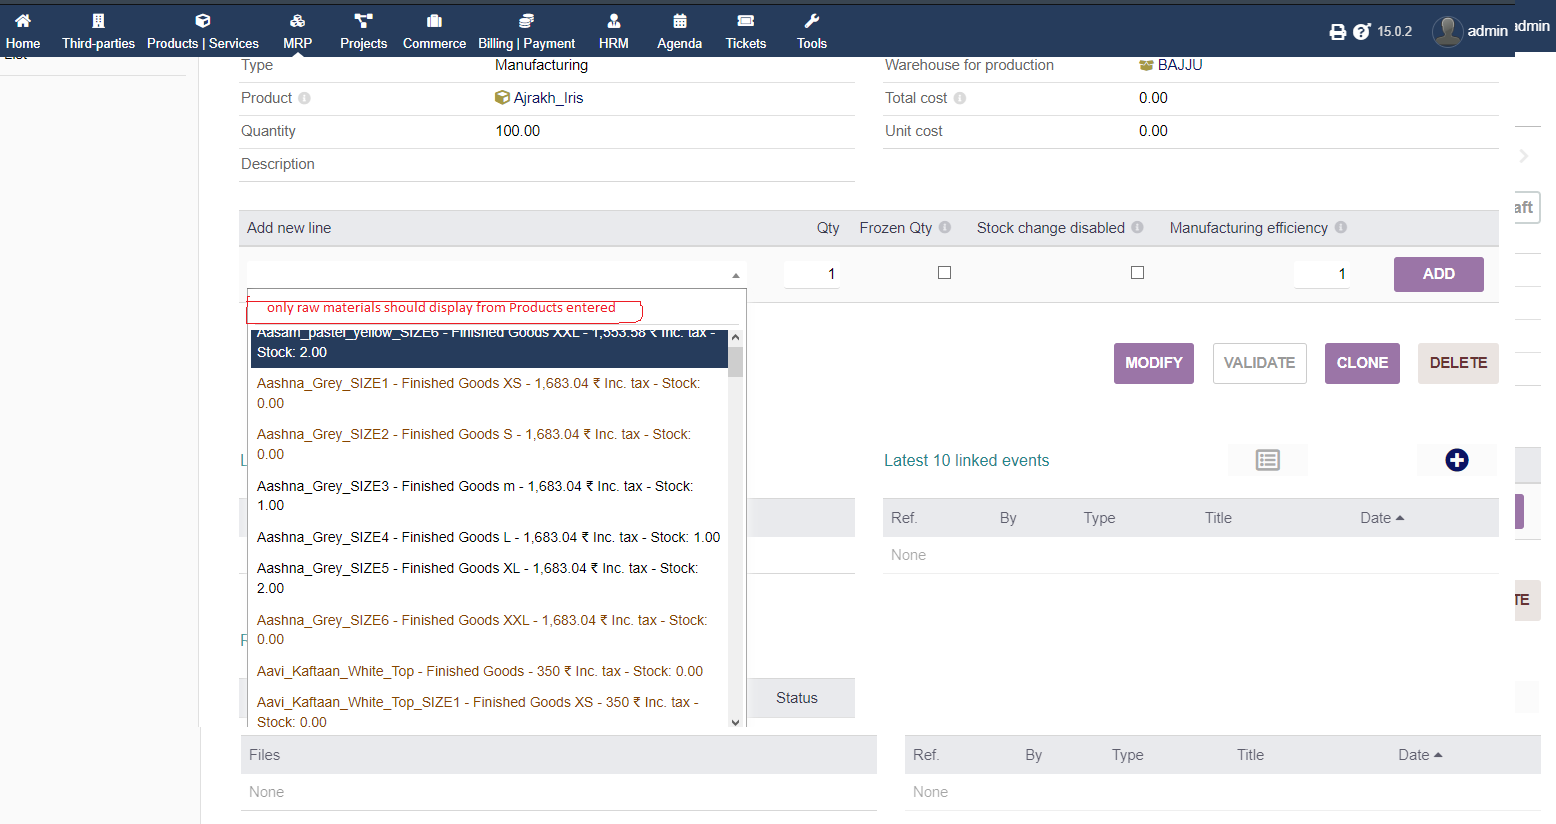Open the BAJJU warehouse link
This screenshot has width=1556, height=824.
tap(1180, 65)
